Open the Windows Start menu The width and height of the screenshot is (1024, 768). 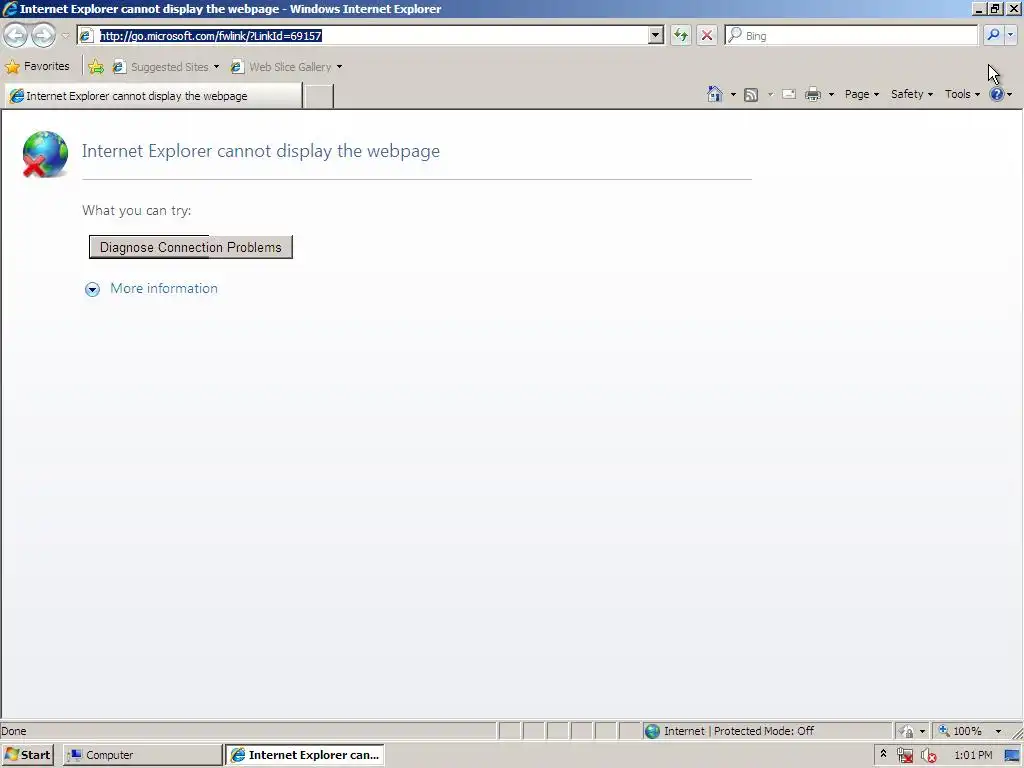pyautogui.click(x=27, y=755)
